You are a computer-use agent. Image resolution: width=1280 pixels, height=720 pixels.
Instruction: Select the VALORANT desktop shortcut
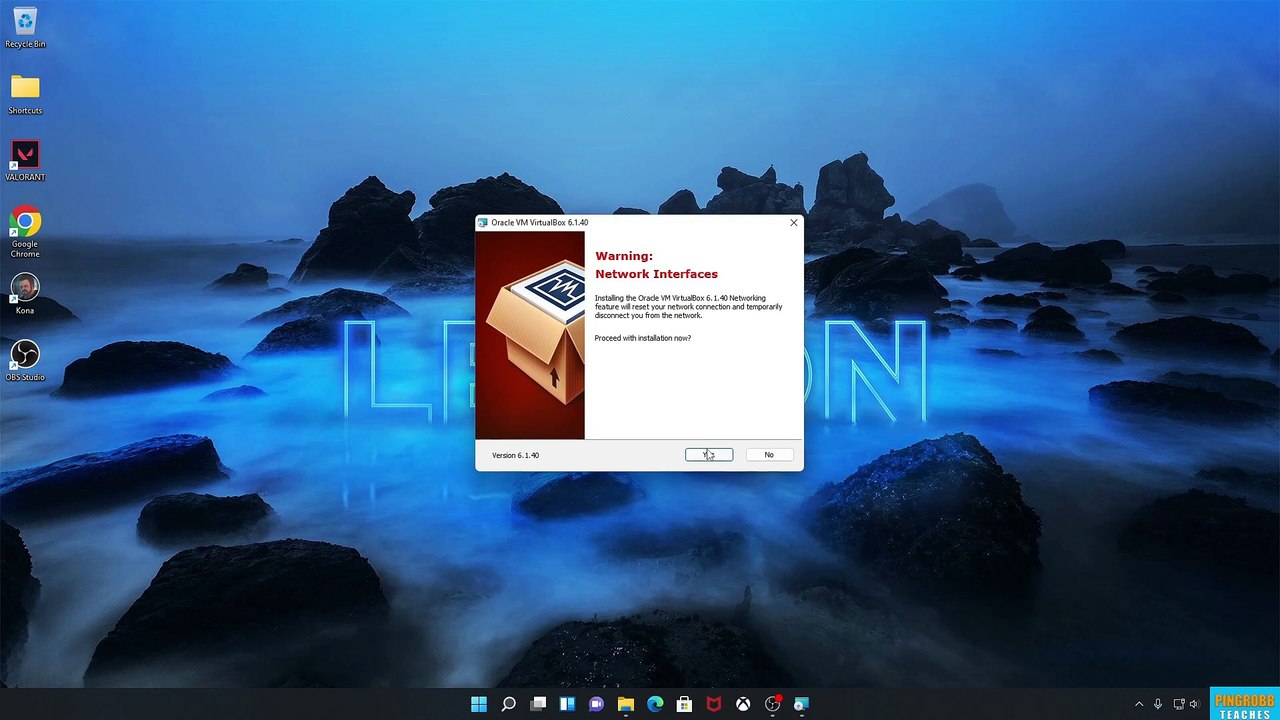pyautogui.click(x=25, y=161)
